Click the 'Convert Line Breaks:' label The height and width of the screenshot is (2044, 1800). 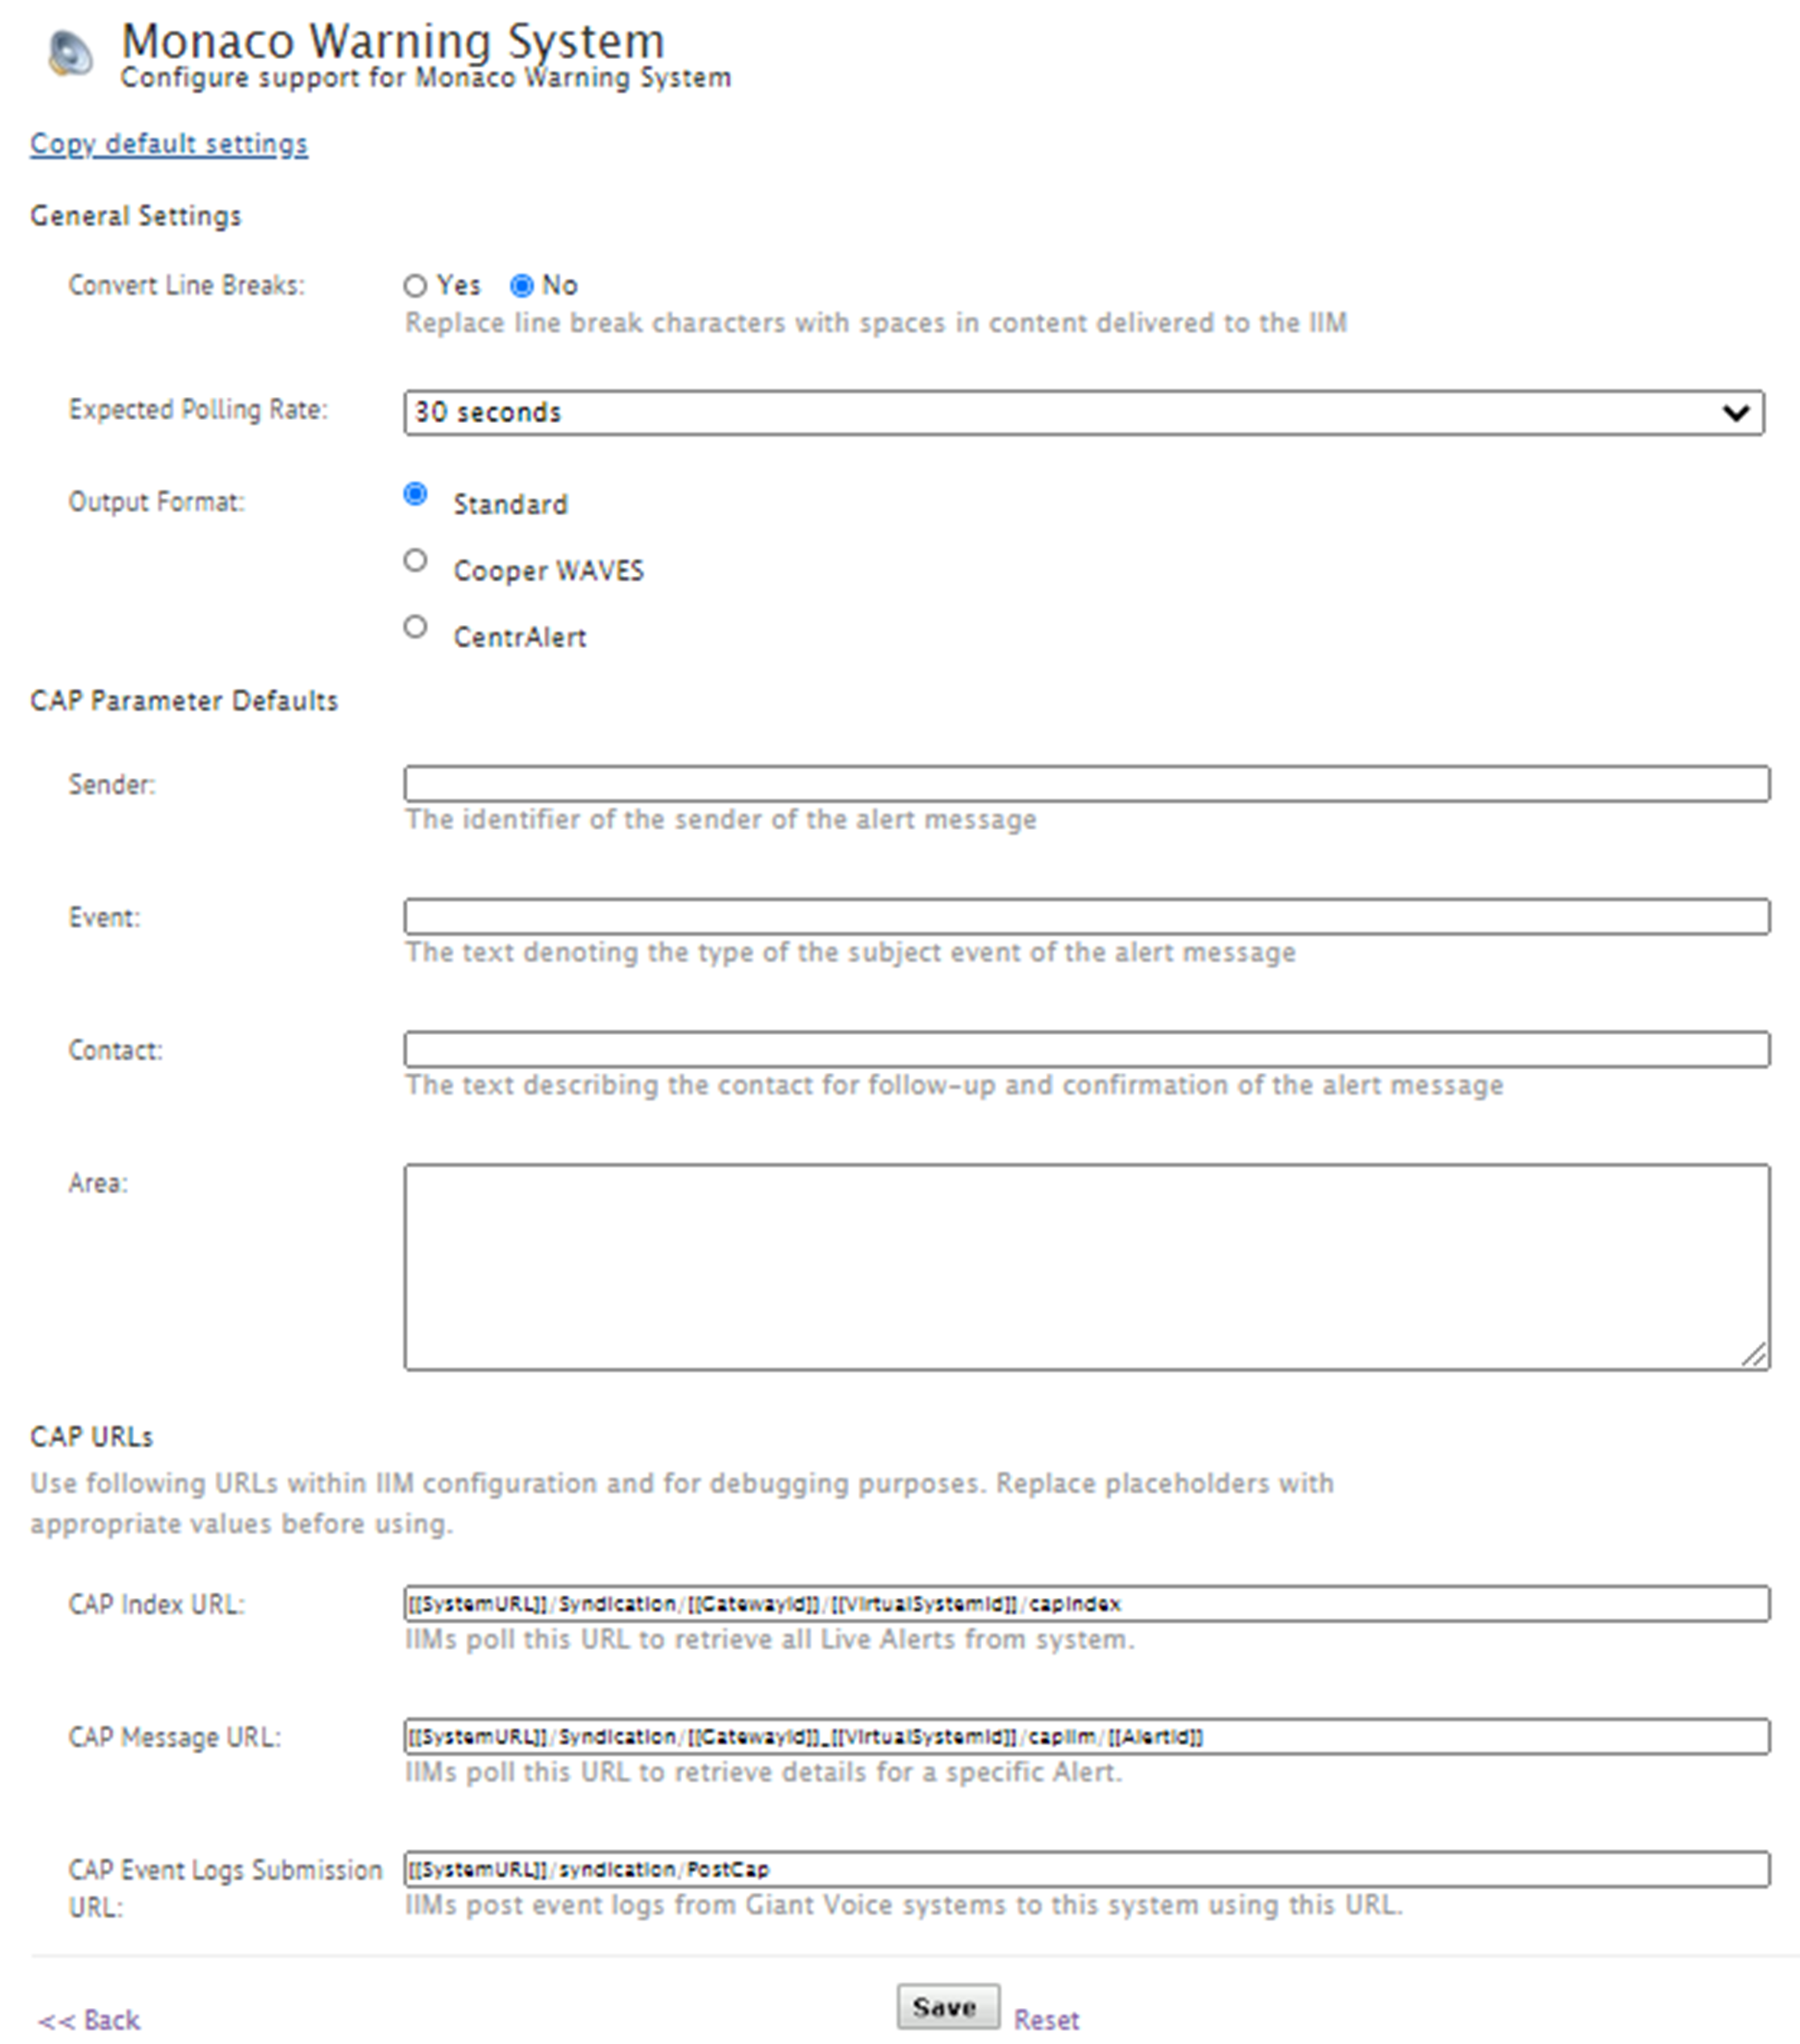(x=186, y=286)
